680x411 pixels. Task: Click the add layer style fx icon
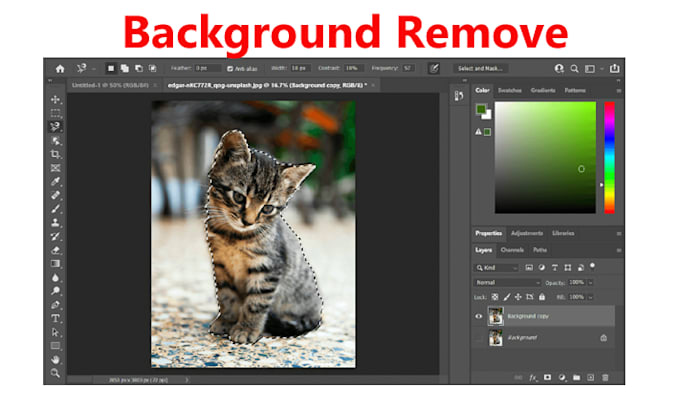point(533,378)
